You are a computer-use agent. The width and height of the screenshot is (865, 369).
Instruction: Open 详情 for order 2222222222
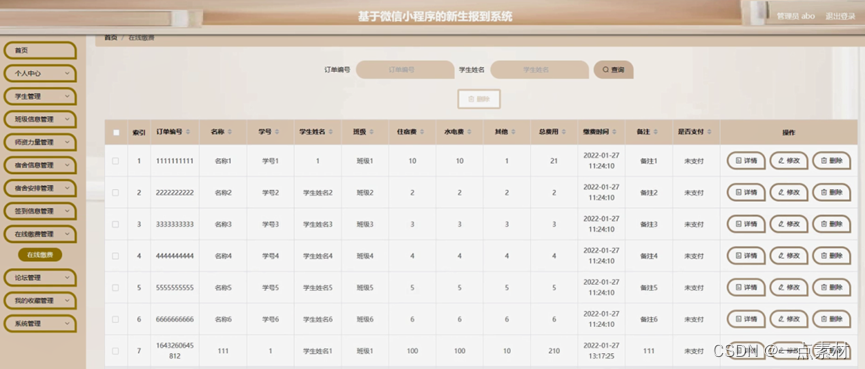click(x=746, y=192)
